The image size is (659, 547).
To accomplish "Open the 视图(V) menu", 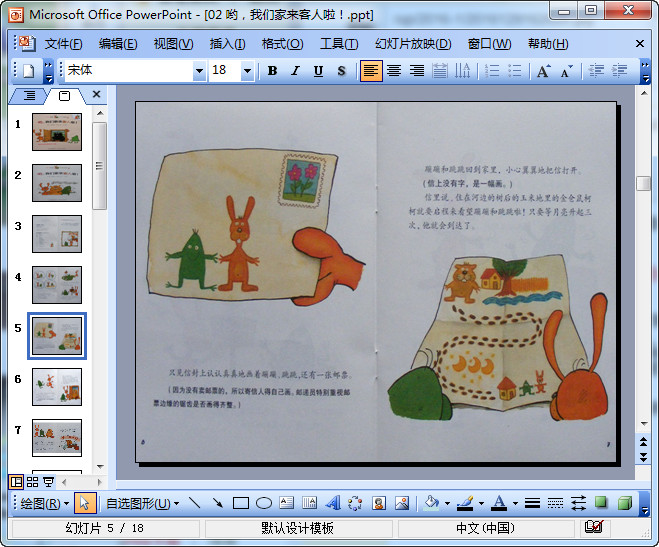I will pyautogui.click(x=173, y=44).
